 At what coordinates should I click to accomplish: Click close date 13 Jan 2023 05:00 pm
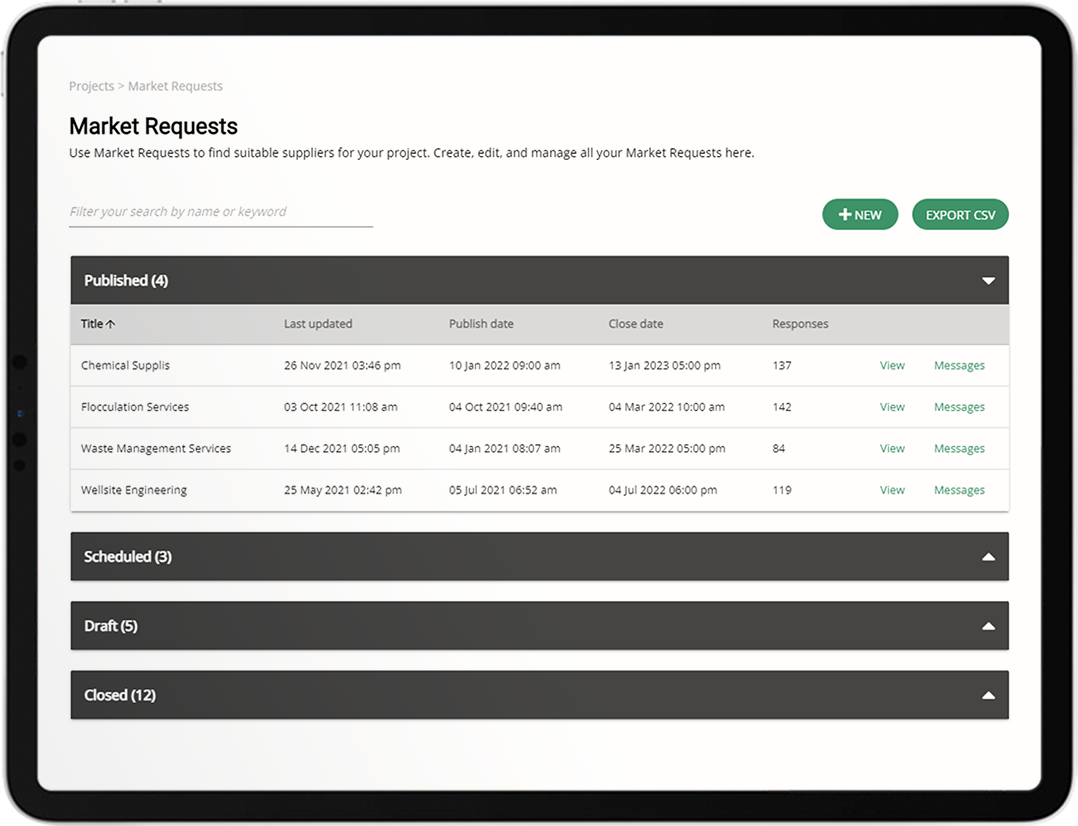pos(665,365)
